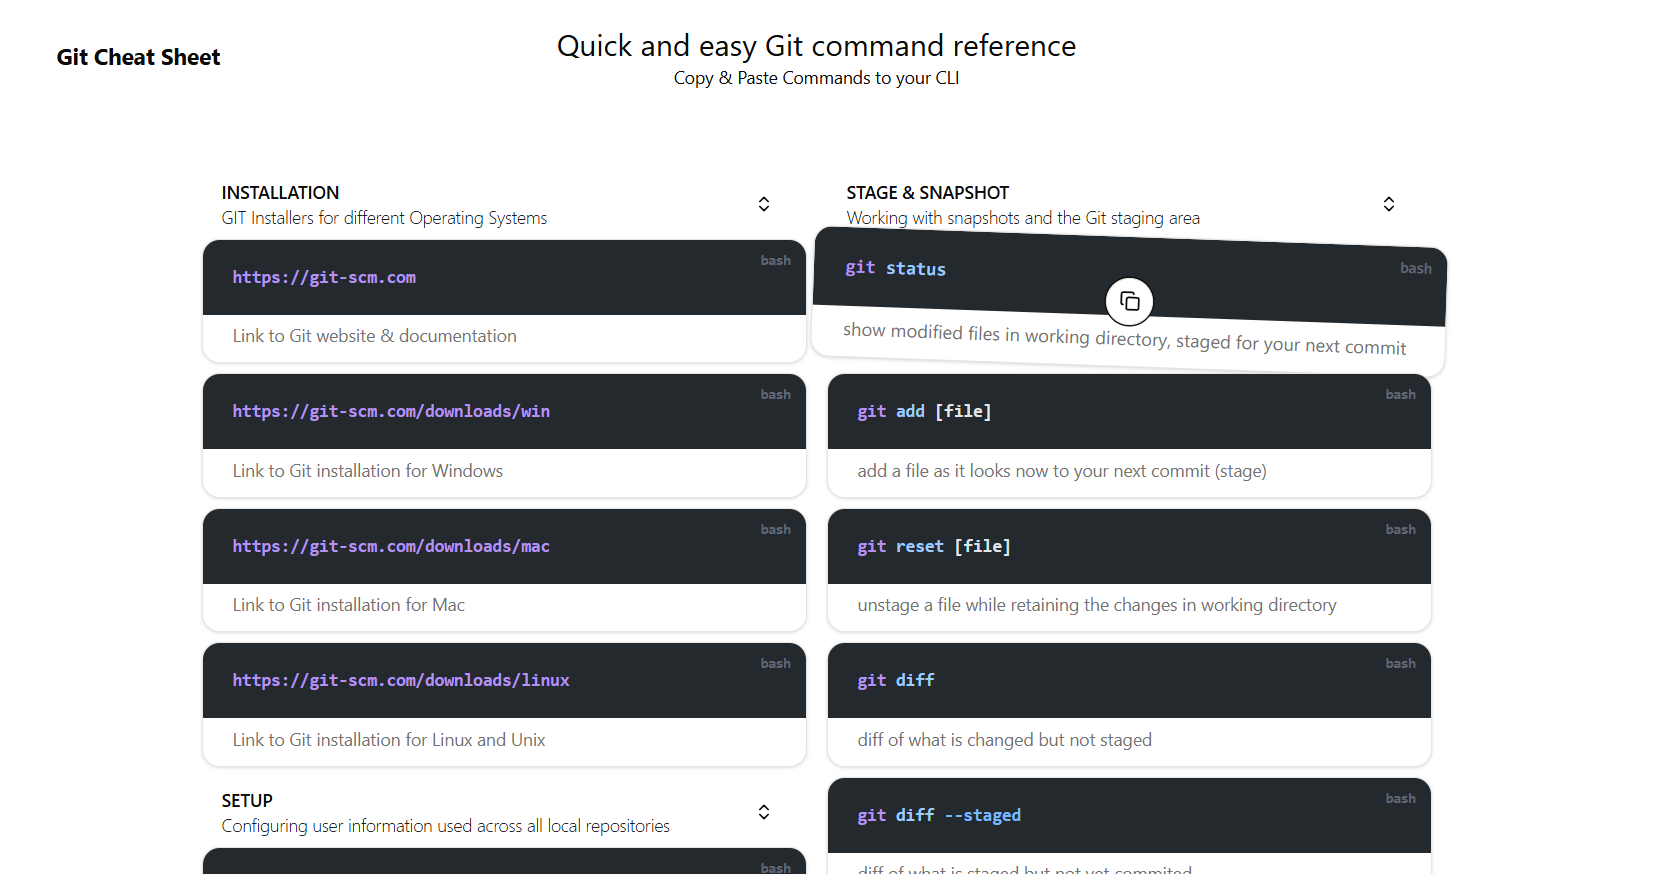This screenshot has height=874, width=1662.
Task: Open the Git installation for Windows link
Action: [x=391, y=411]
